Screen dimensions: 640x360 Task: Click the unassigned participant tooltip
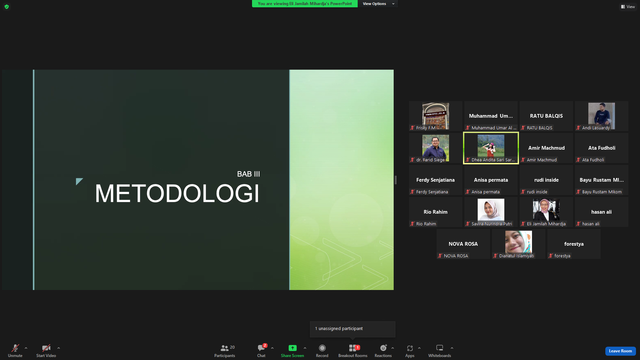353,329
